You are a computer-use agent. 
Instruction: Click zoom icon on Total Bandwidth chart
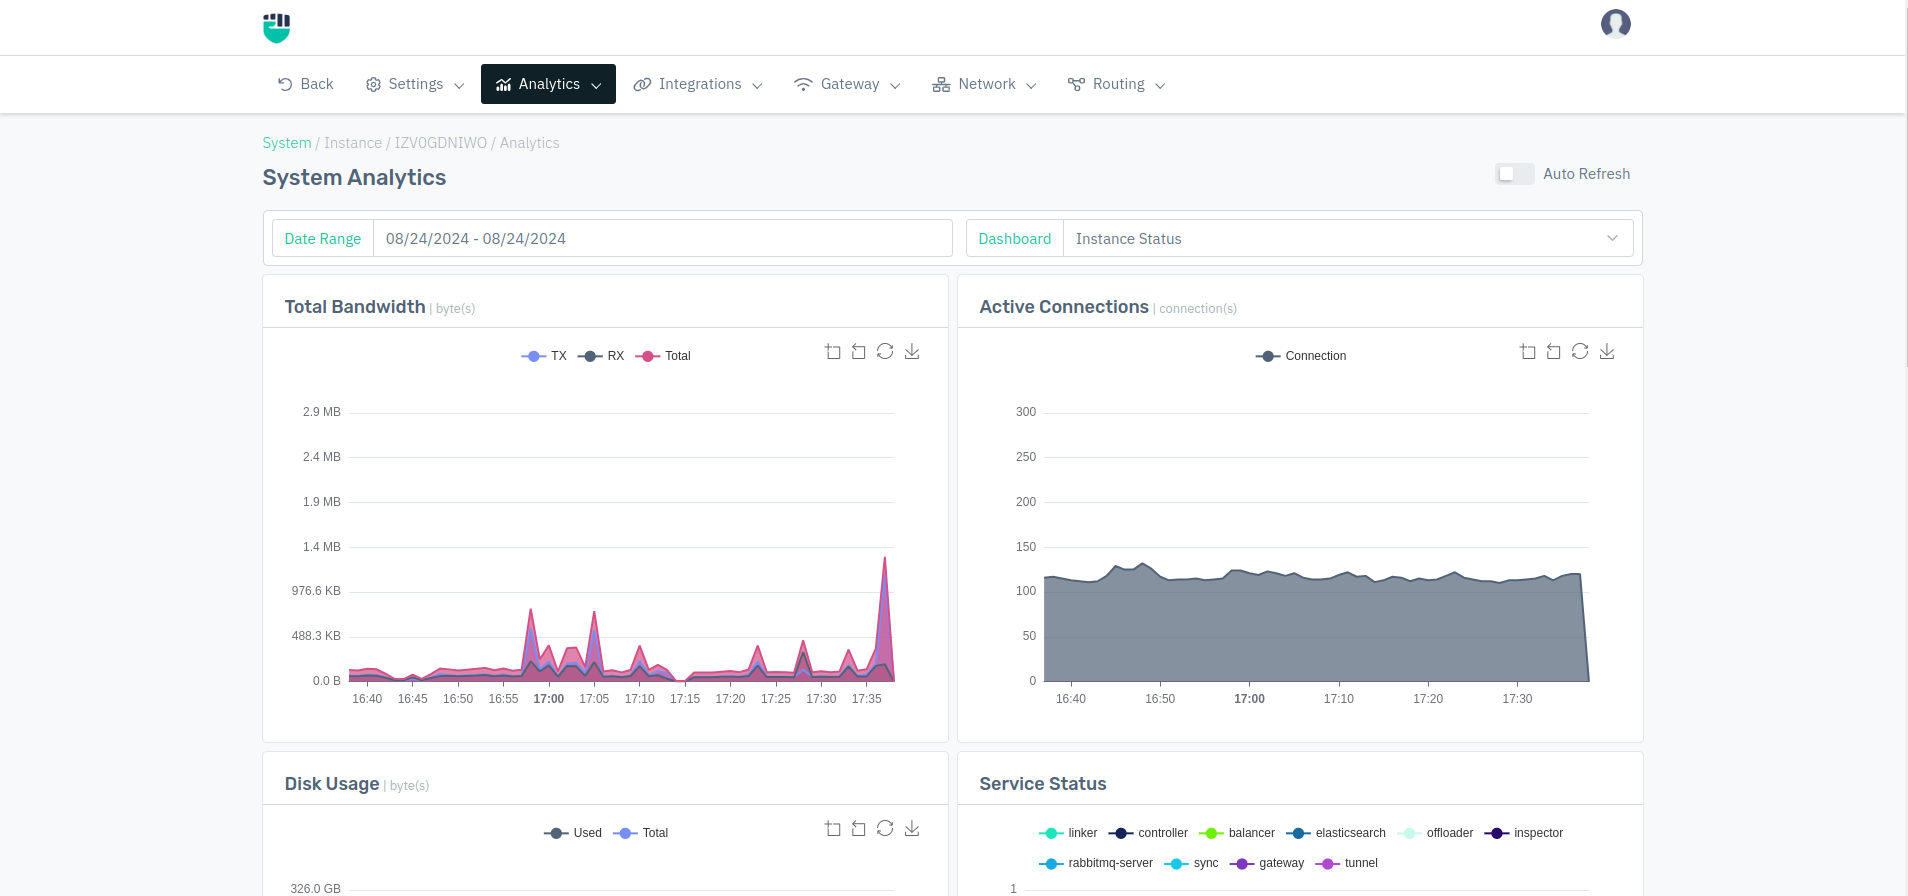click(832, 352)
